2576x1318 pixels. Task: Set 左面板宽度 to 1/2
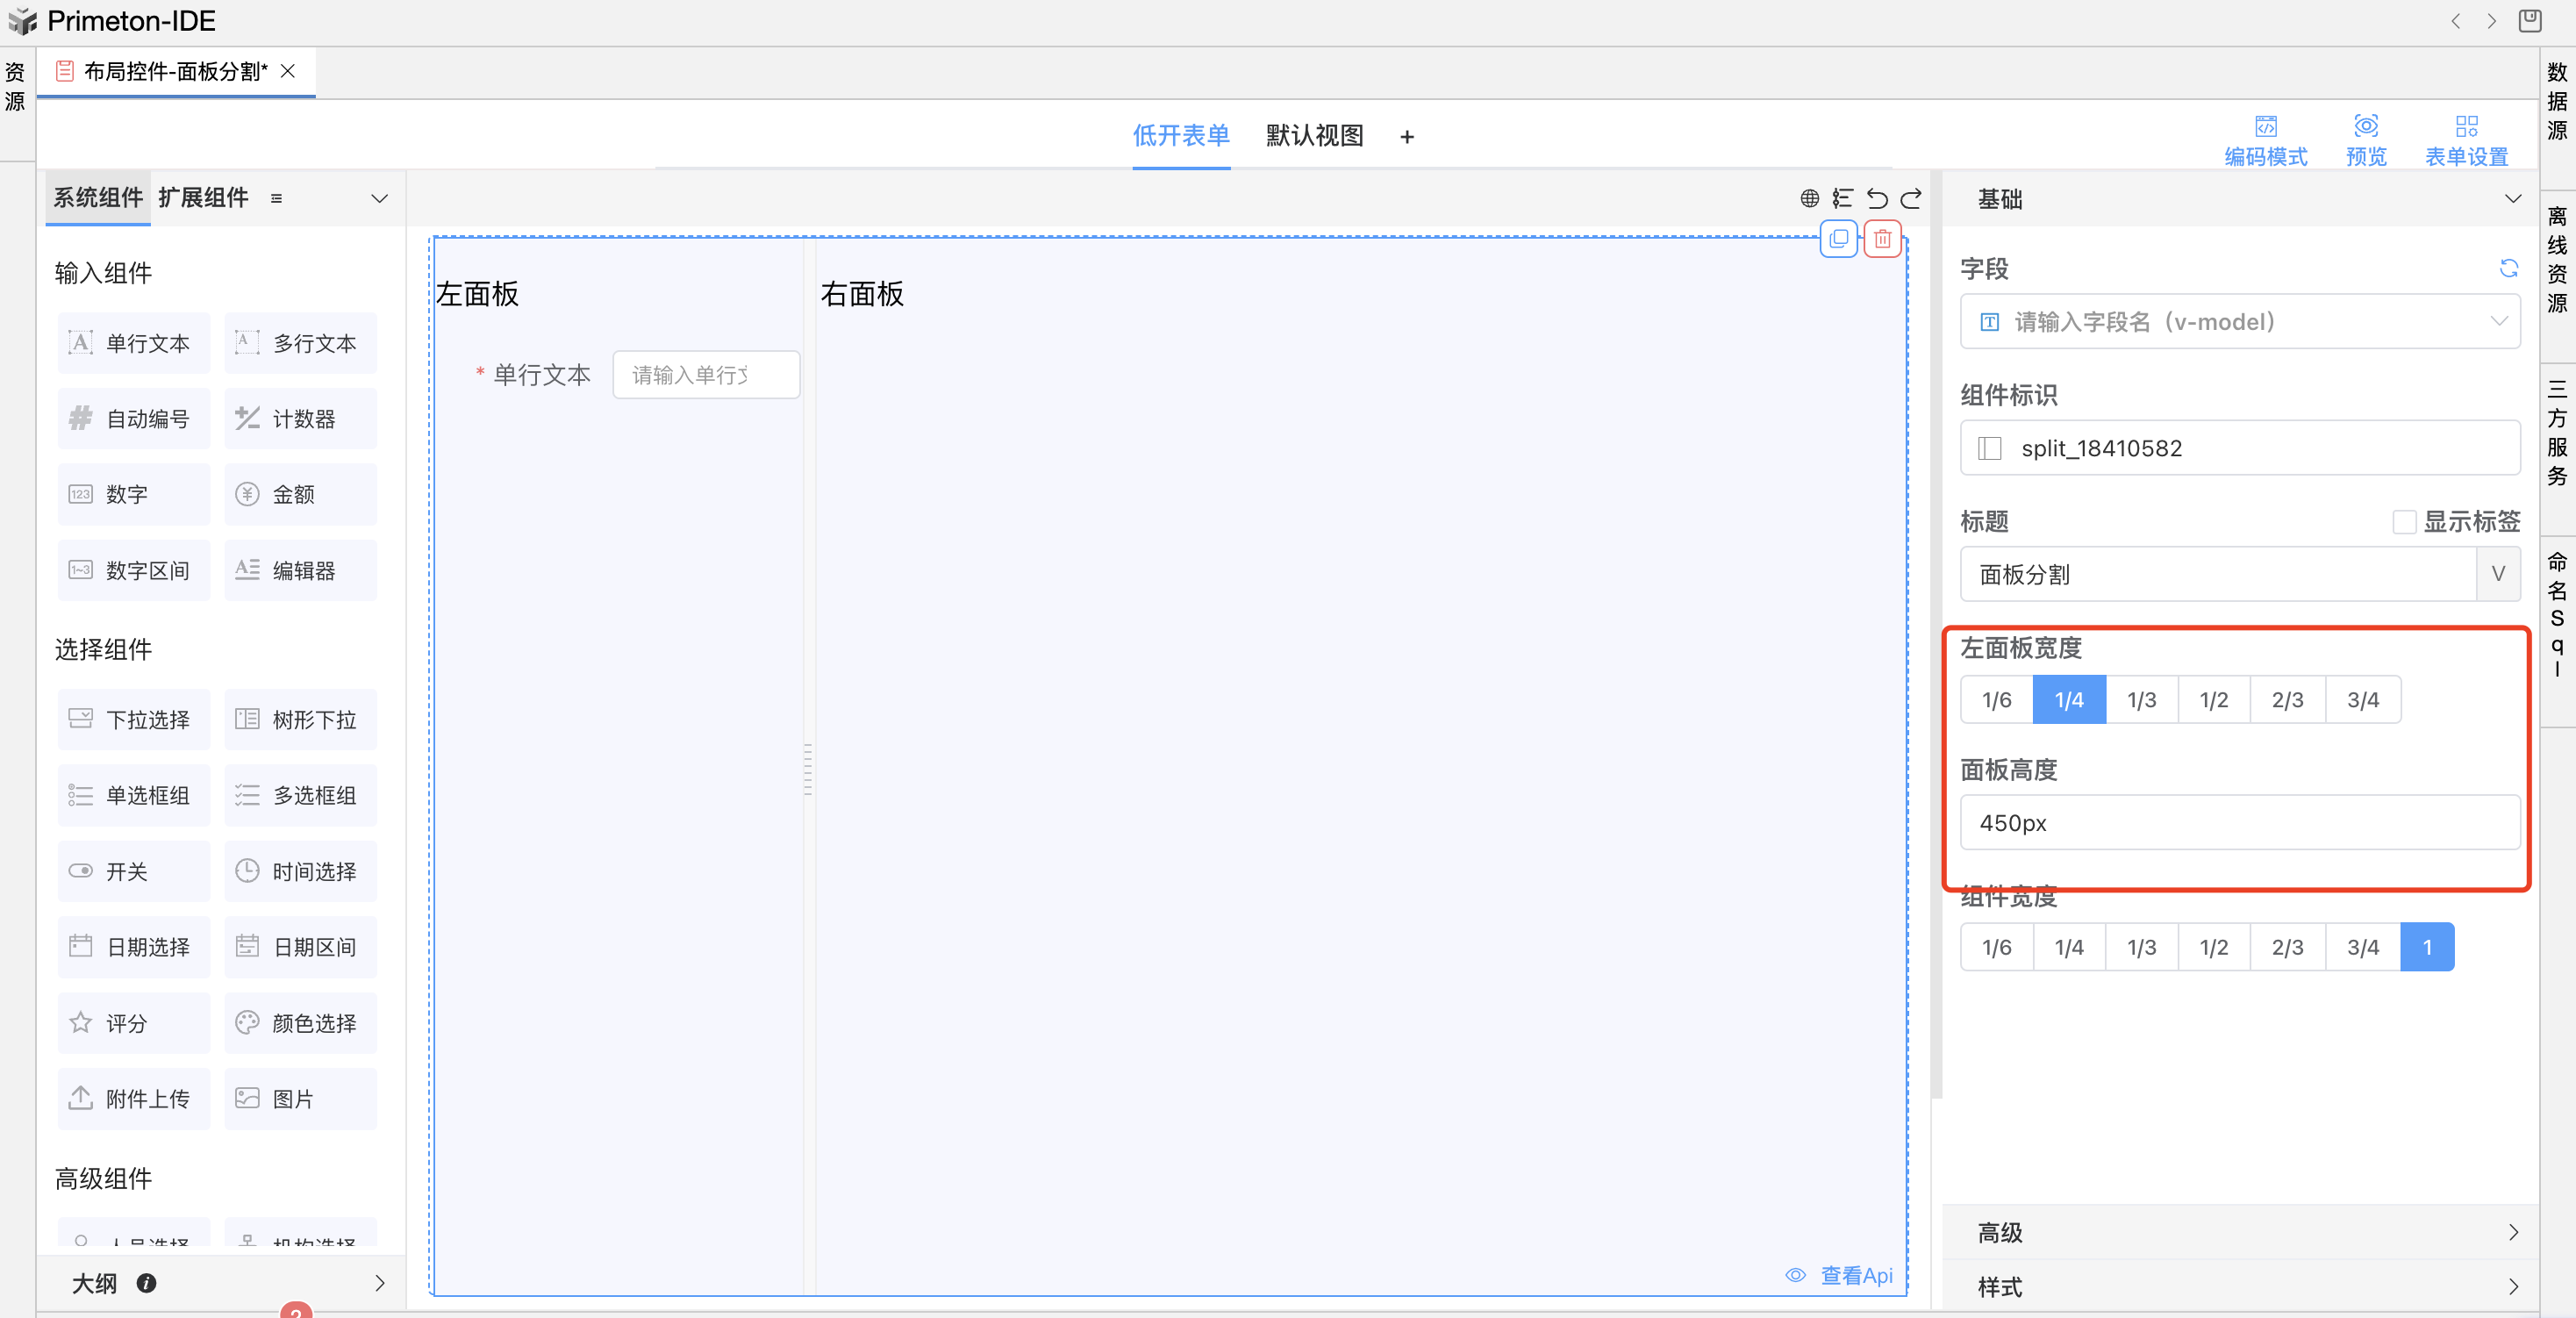(2213, 700)
